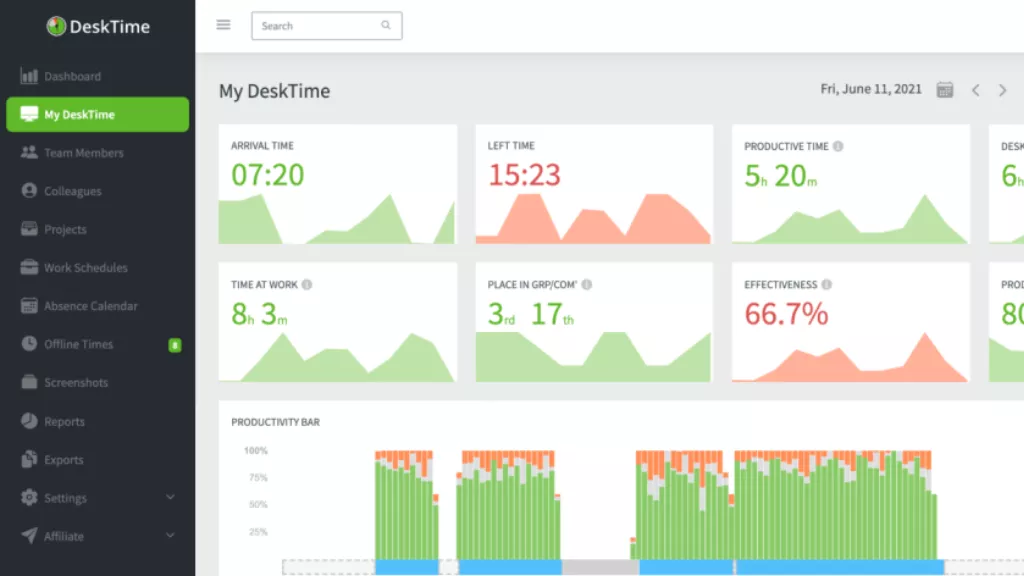Click the Settings gear icon
1024x576 pixels.
[x=29, y=497]
